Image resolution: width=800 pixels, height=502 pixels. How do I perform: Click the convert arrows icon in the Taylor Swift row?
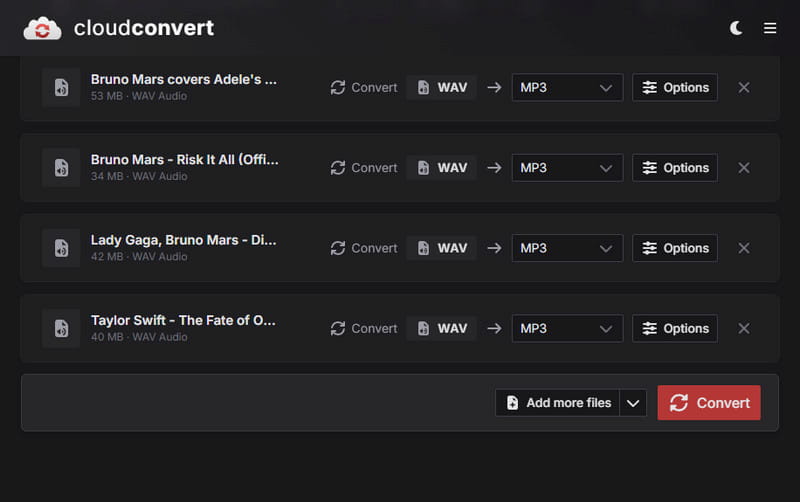coord(338,328)
